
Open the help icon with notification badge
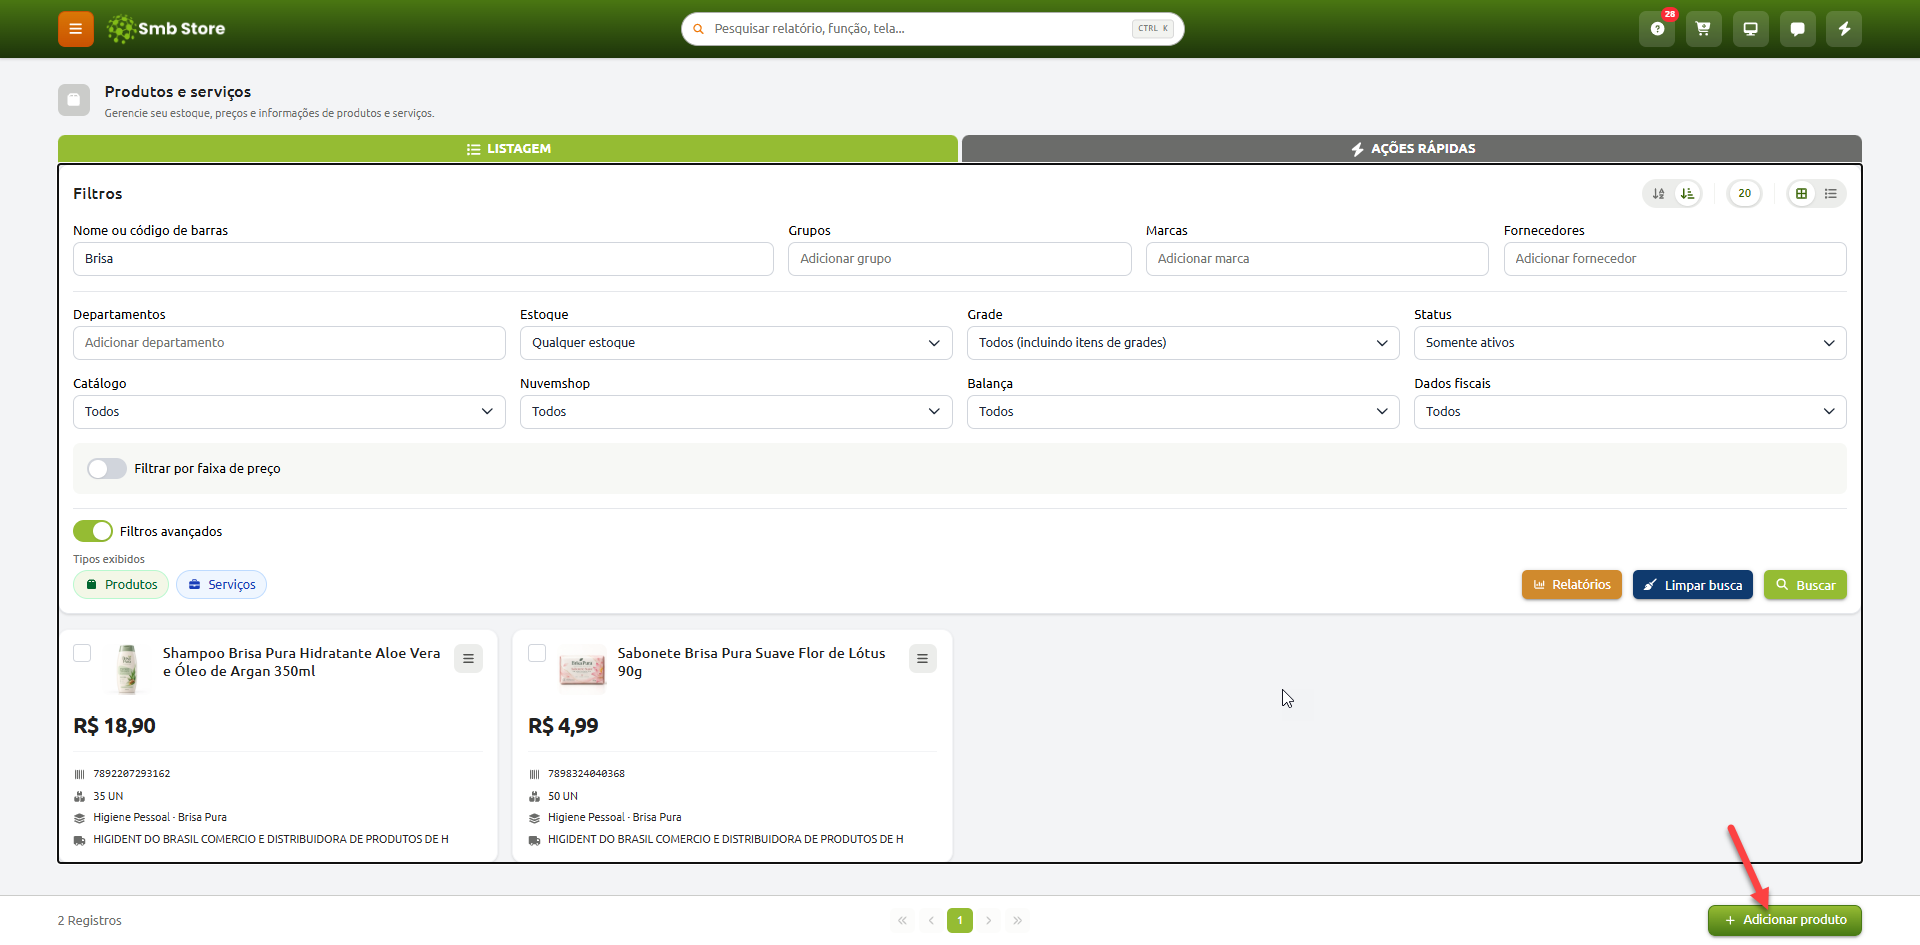[x=1657, y=29]
